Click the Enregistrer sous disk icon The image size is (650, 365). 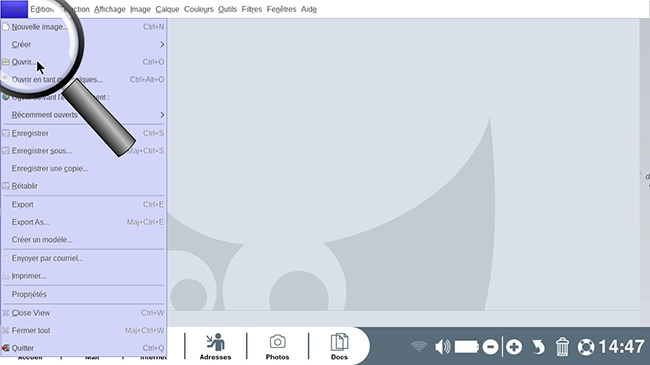click(6, 151)
